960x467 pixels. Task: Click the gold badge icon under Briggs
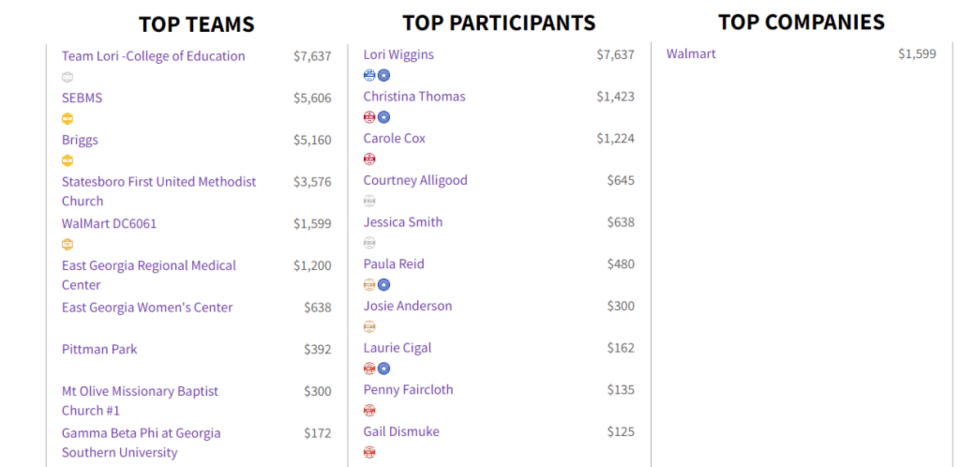click(67, 161)
